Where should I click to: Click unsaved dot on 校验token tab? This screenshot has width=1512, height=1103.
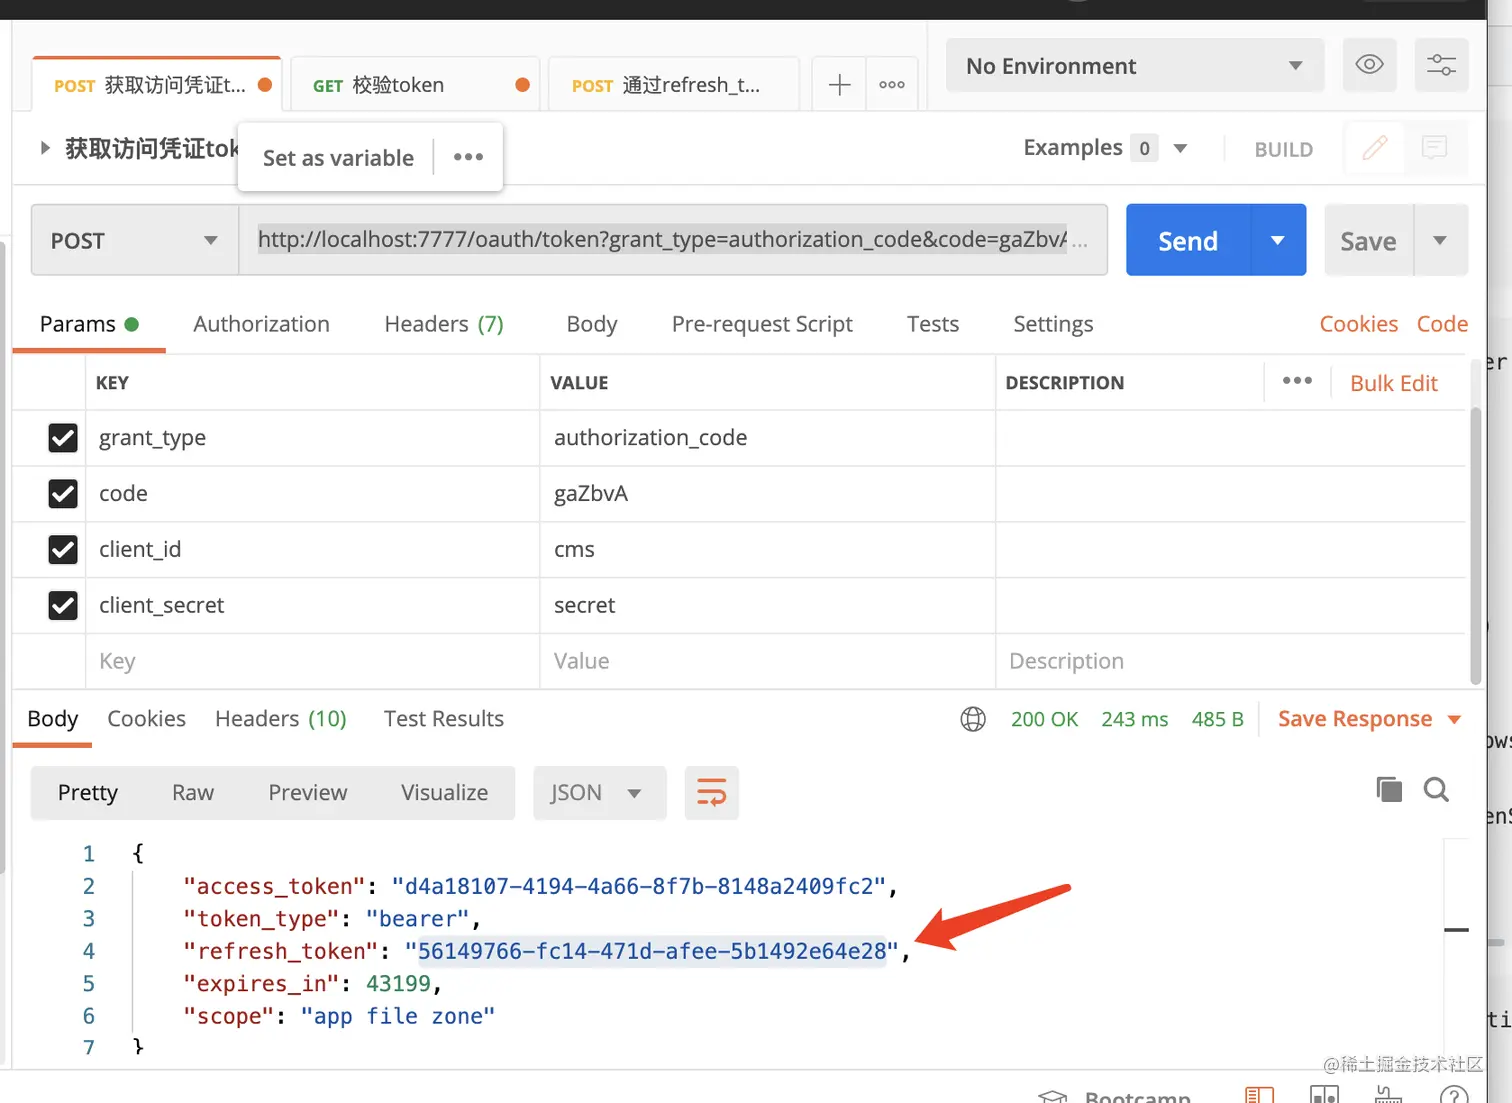coord(522,85)
